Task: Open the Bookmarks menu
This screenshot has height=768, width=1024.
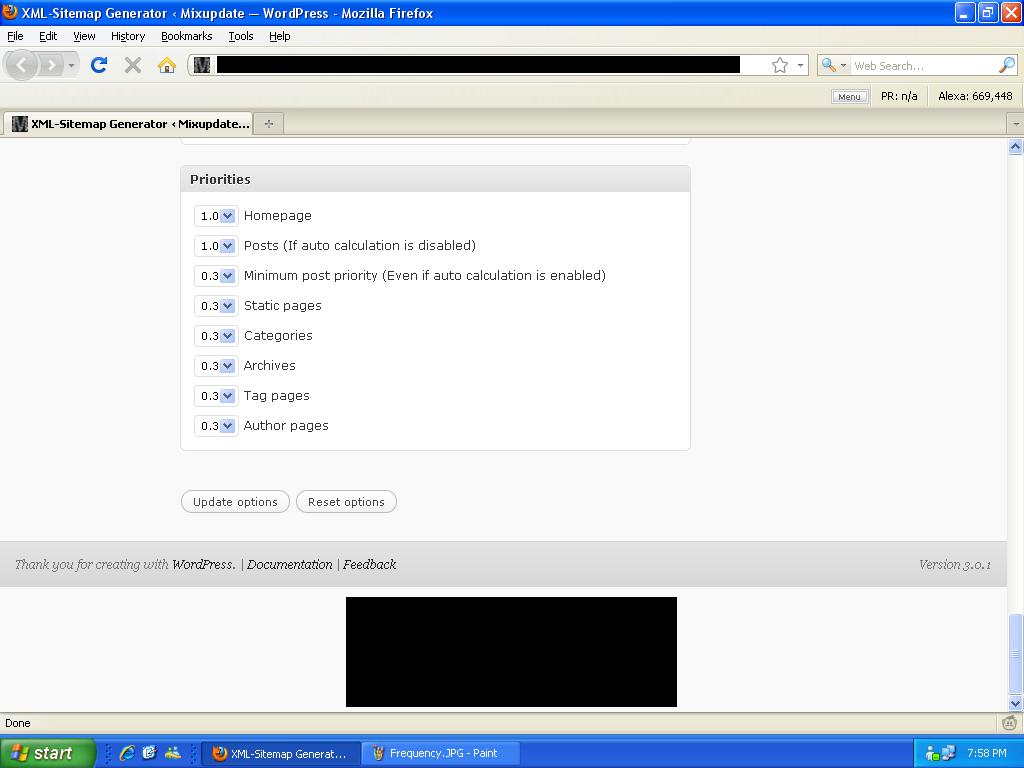Action: pos(187,37)
